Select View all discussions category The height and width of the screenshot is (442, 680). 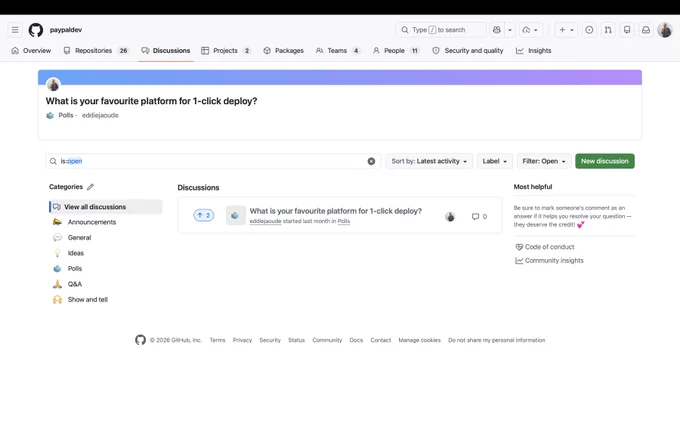click(105, 207)
